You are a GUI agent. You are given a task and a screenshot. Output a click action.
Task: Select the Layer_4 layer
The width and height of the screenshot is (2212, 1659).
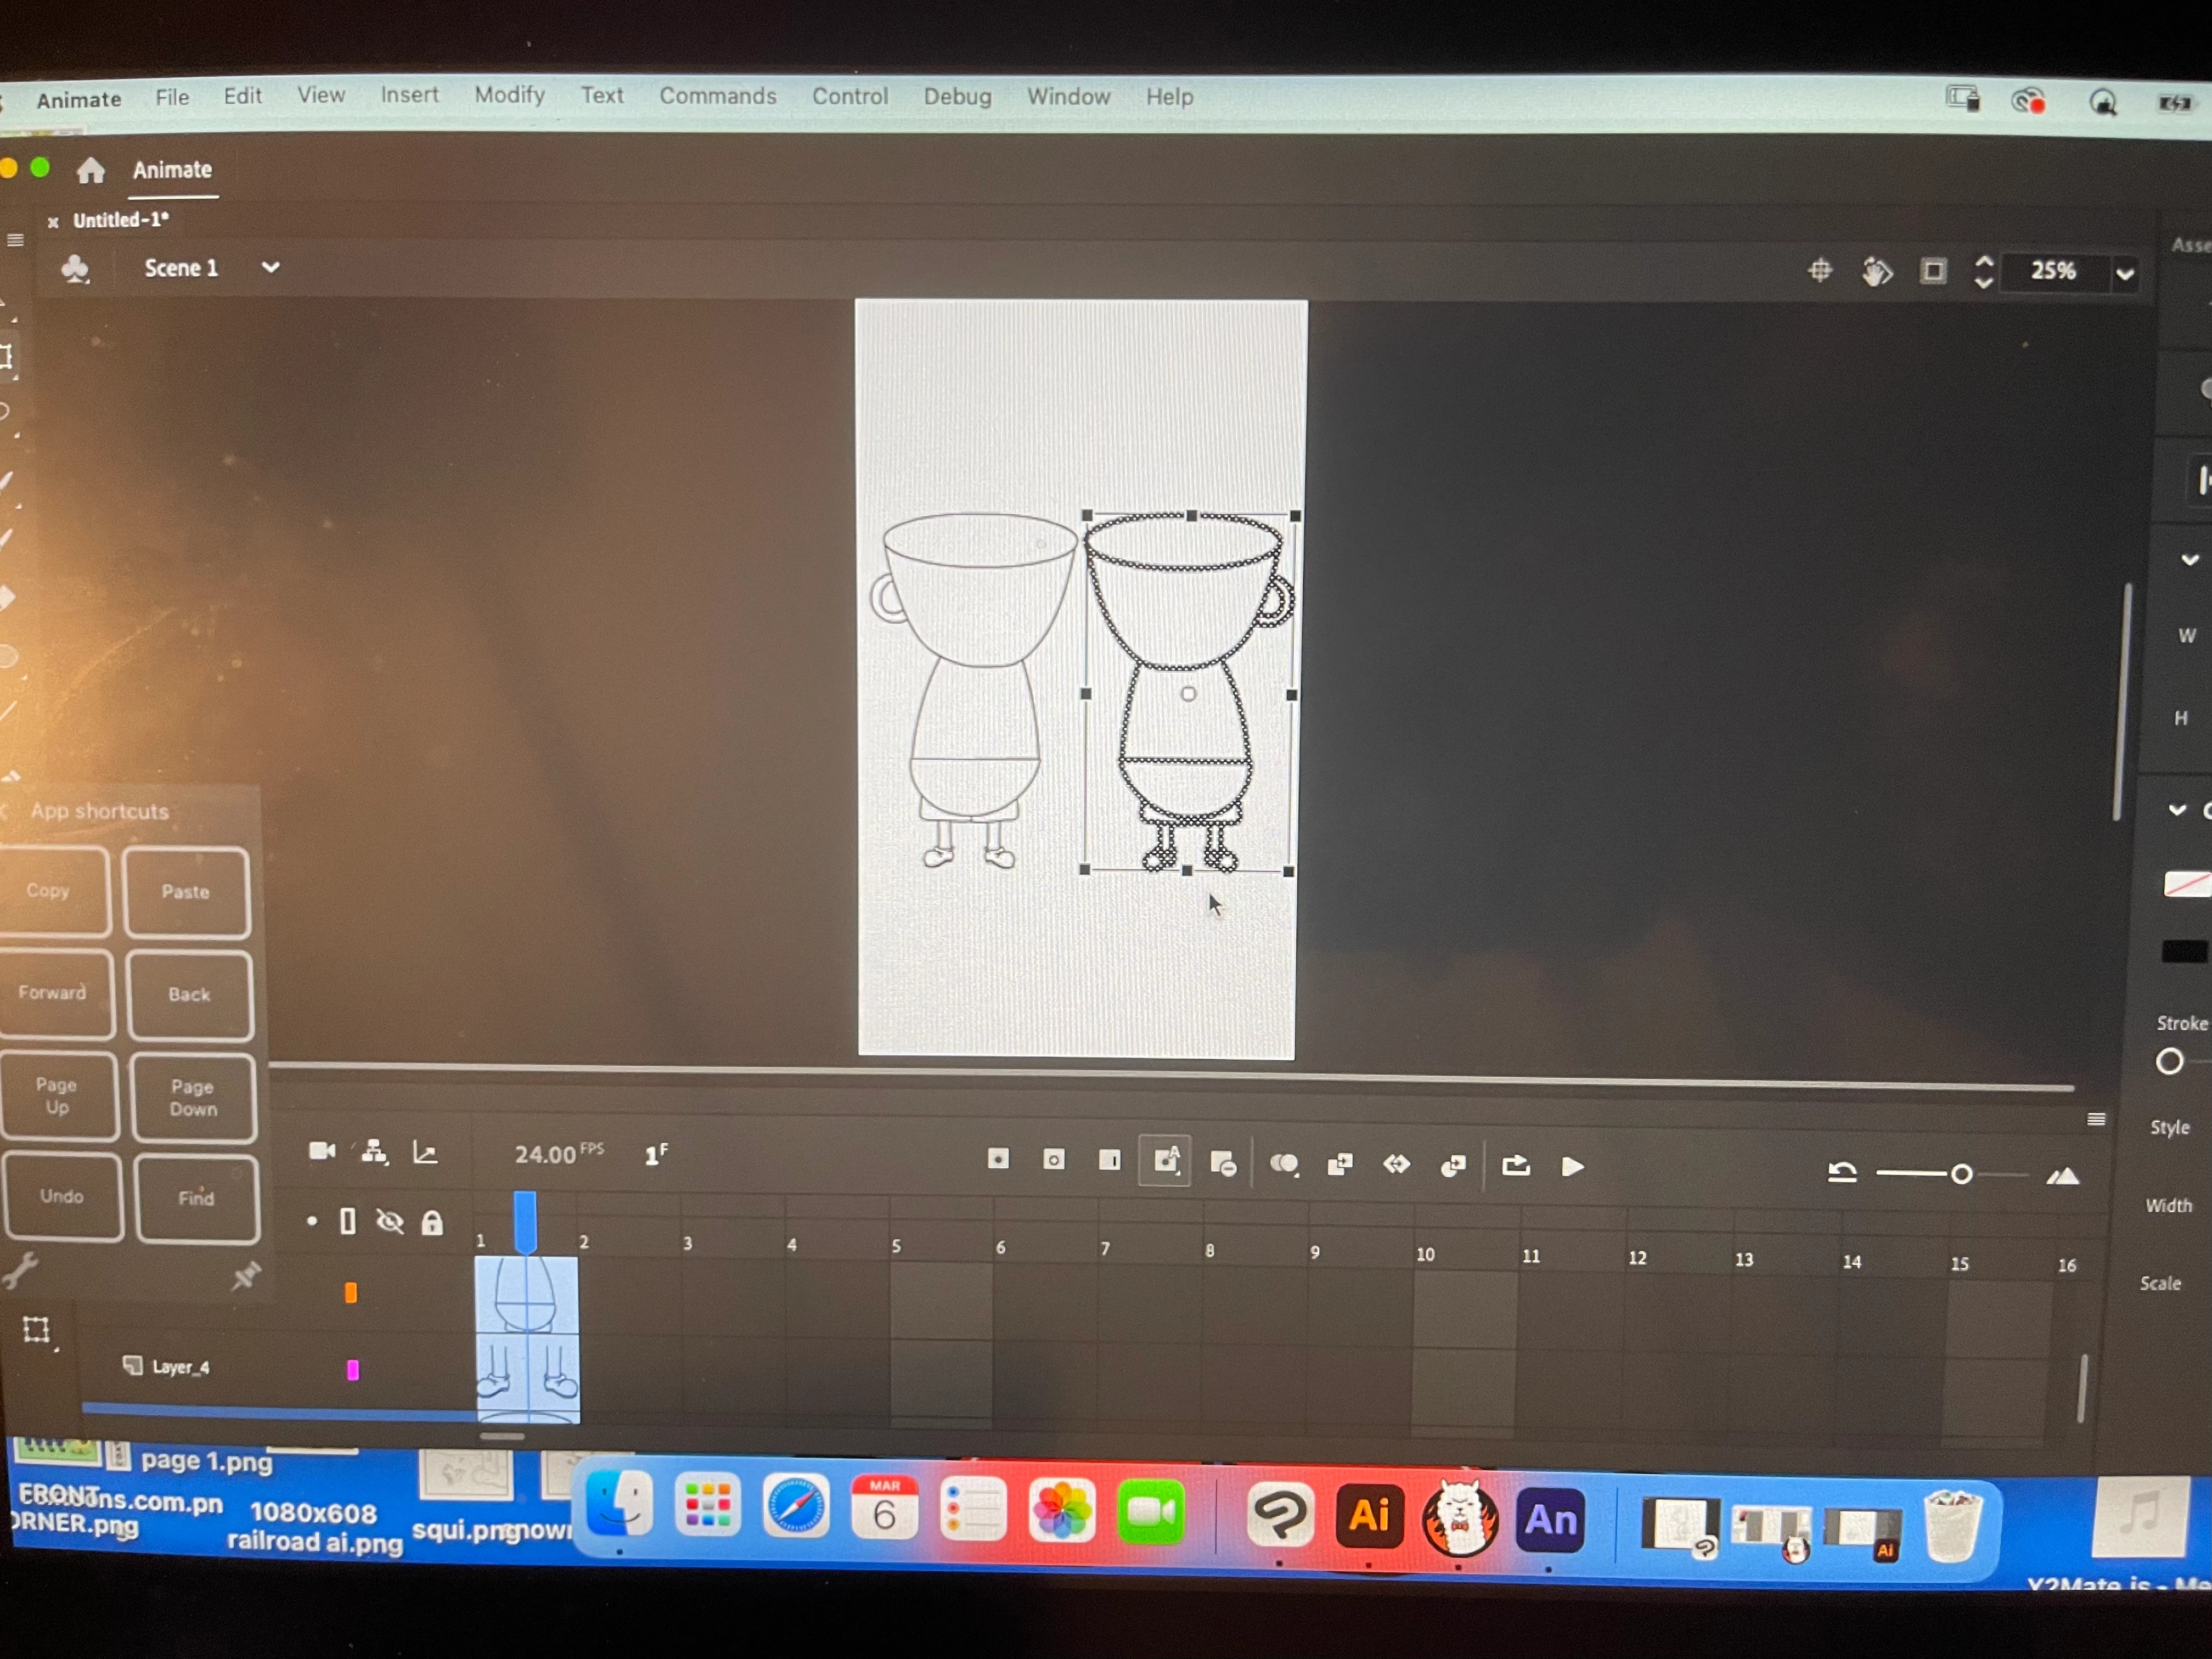[180, 1367]
